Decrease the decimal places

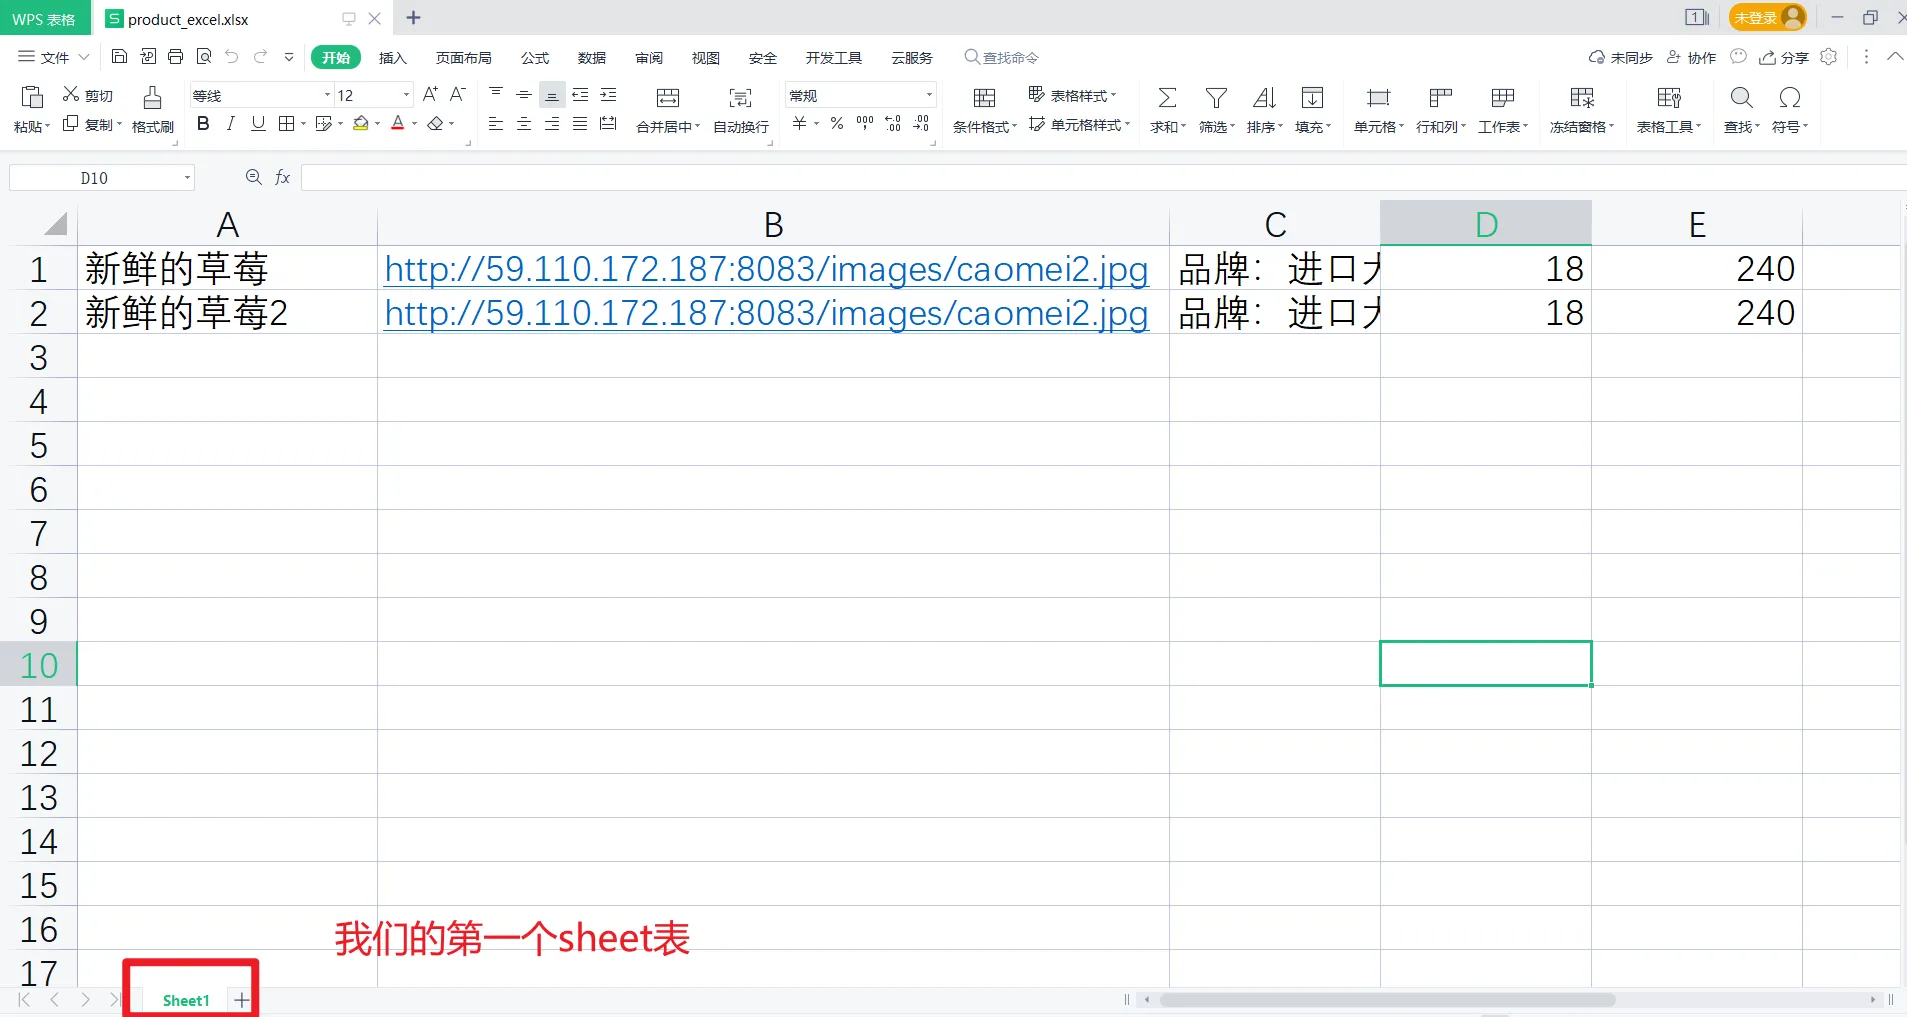pos(921,123)
